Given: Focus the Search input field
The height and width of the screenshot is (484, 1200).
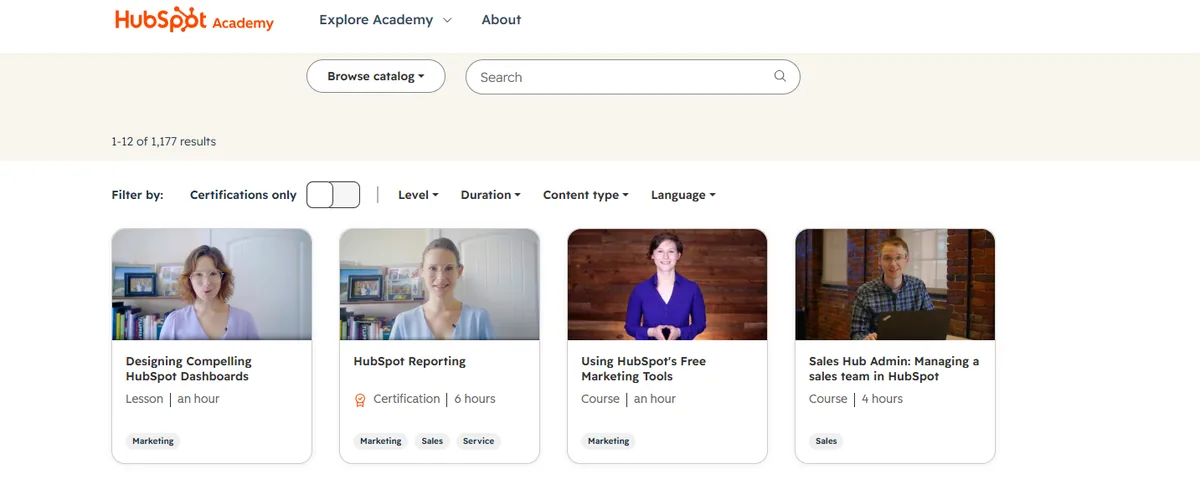Looking at the screenshot, I should pos(633,77).
